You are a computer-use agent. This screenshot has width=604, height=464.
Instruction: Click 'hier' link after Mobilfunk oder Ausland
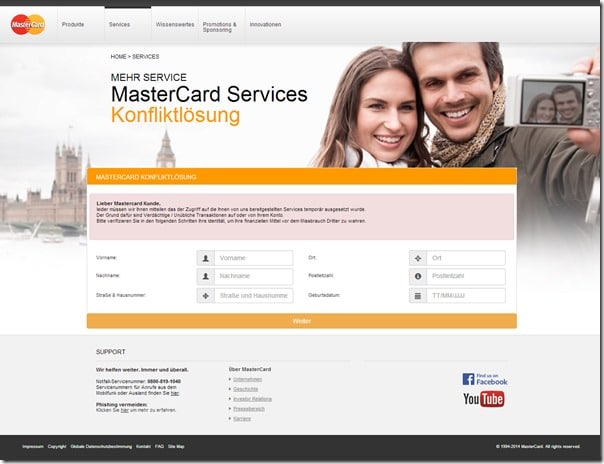[x=175, y=393]
